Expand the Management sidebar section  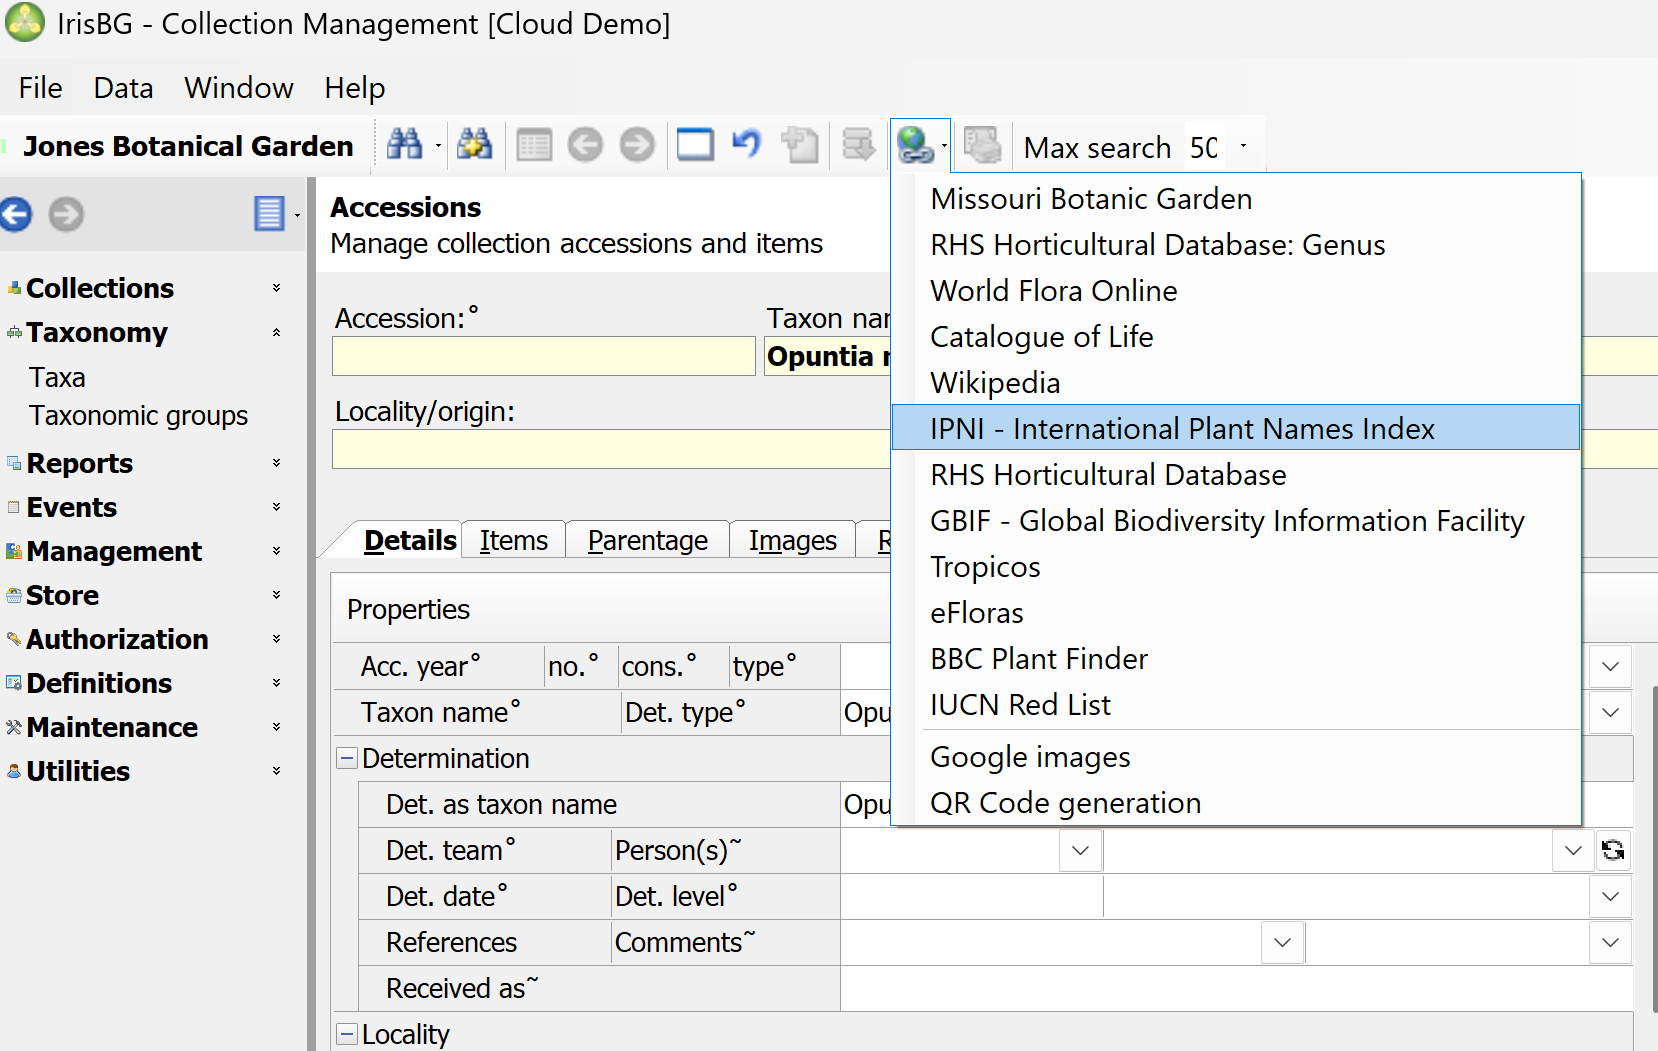coord(276,551)
